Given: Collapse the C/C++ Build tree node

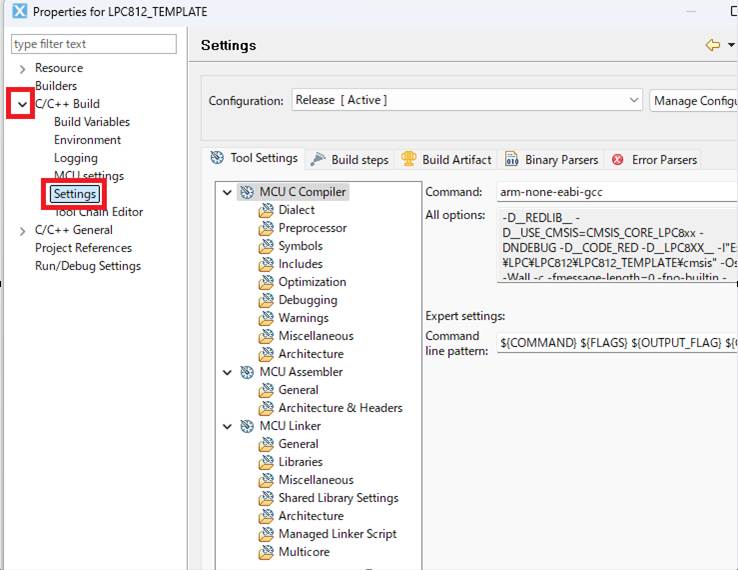Looking at the screenshot, I should pos(22,104).
